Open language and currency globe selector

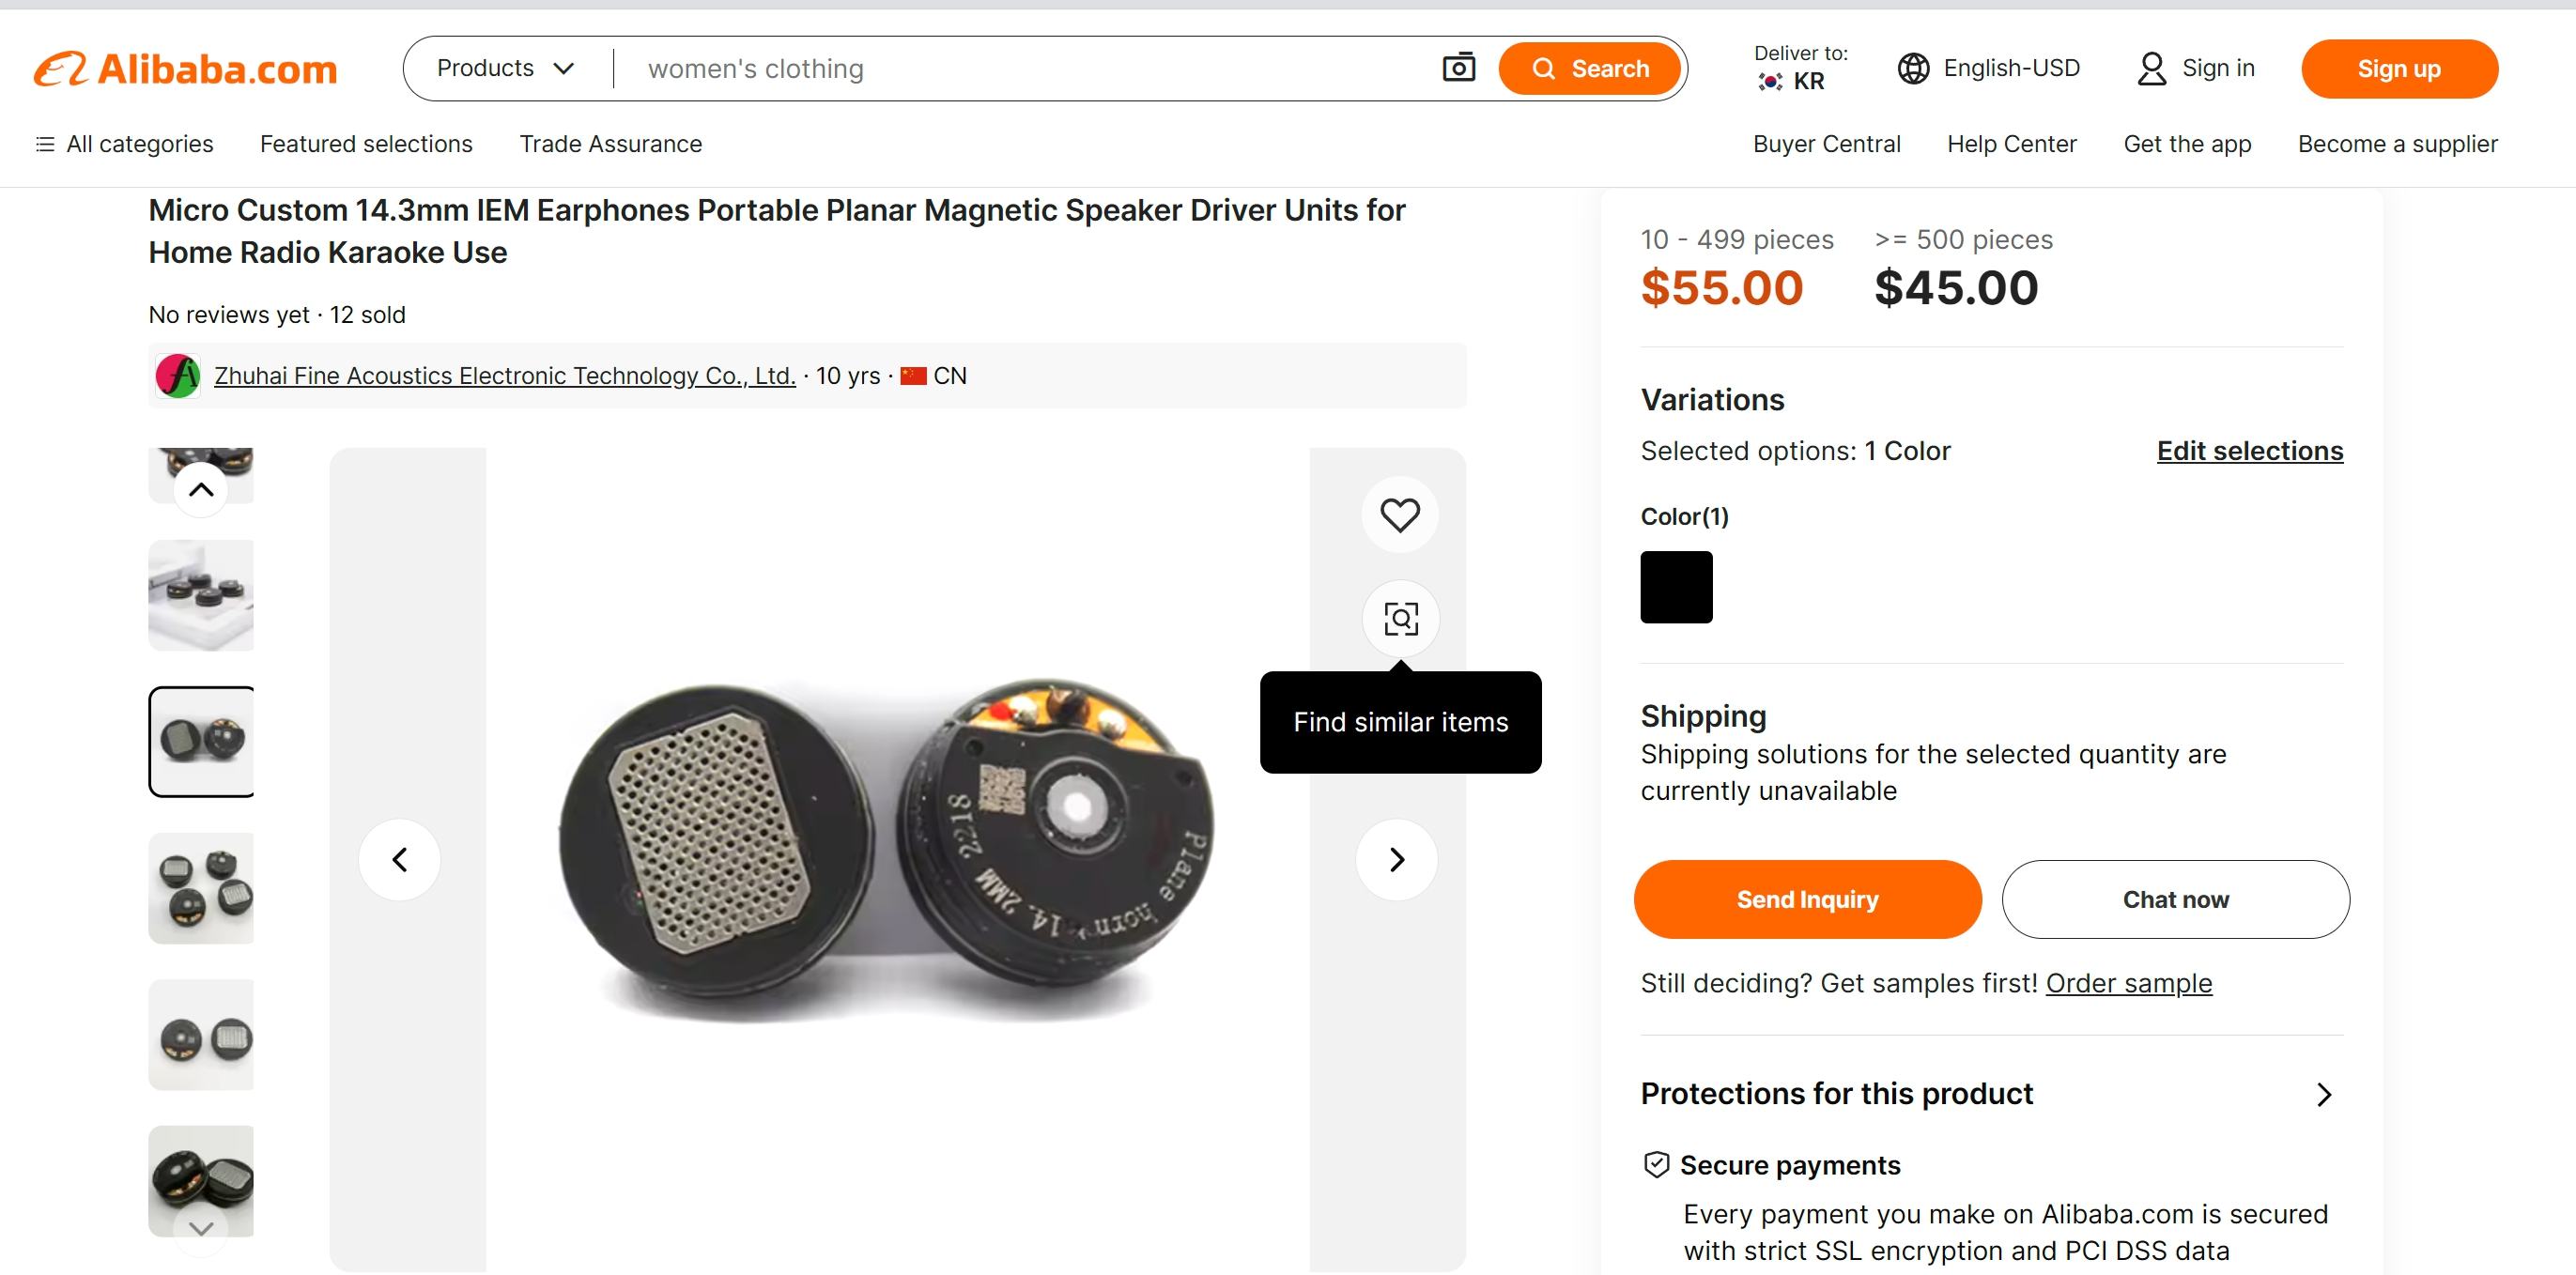point(1913,68)
